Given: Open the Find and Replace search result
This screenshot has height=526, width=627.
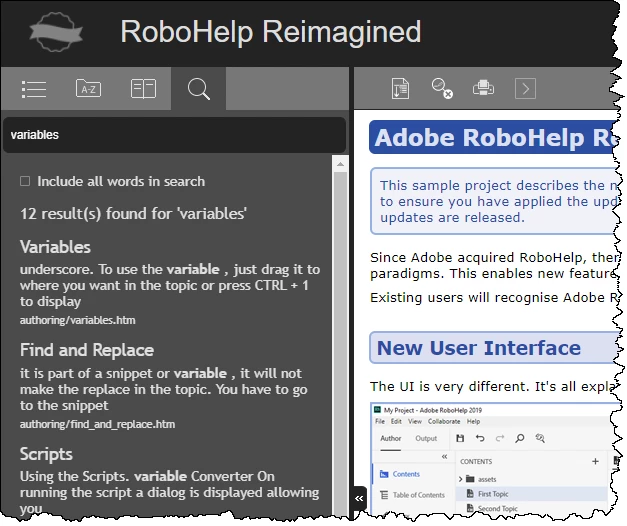Looking at the screenshot, I should click(87, 350).
